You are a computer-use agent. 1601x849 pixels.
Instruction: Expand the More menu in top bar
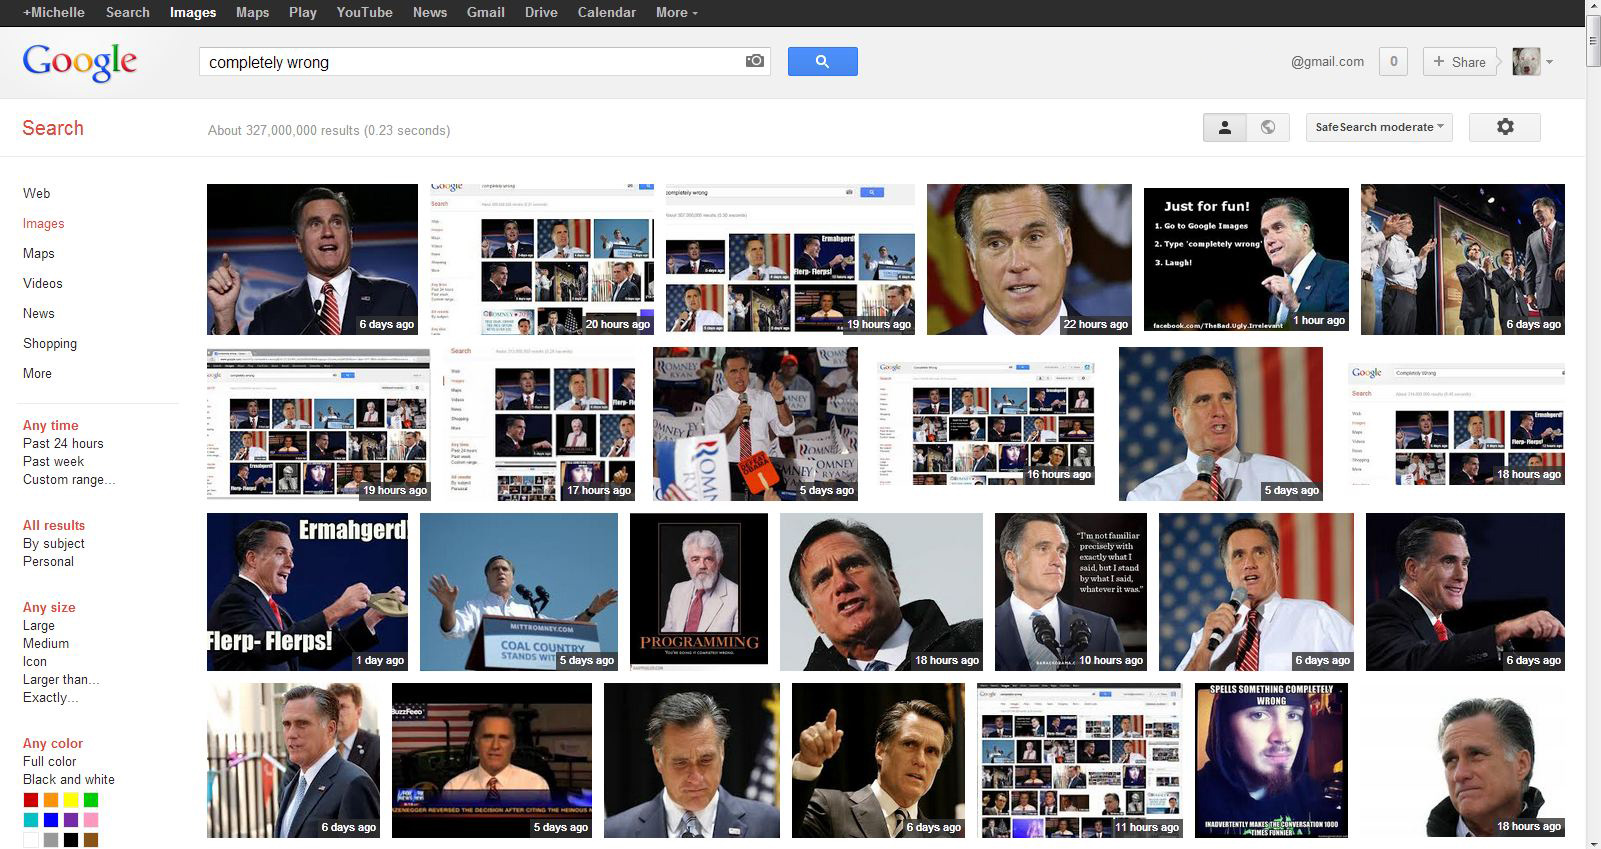pyautogui.click(x=677, y=12)
